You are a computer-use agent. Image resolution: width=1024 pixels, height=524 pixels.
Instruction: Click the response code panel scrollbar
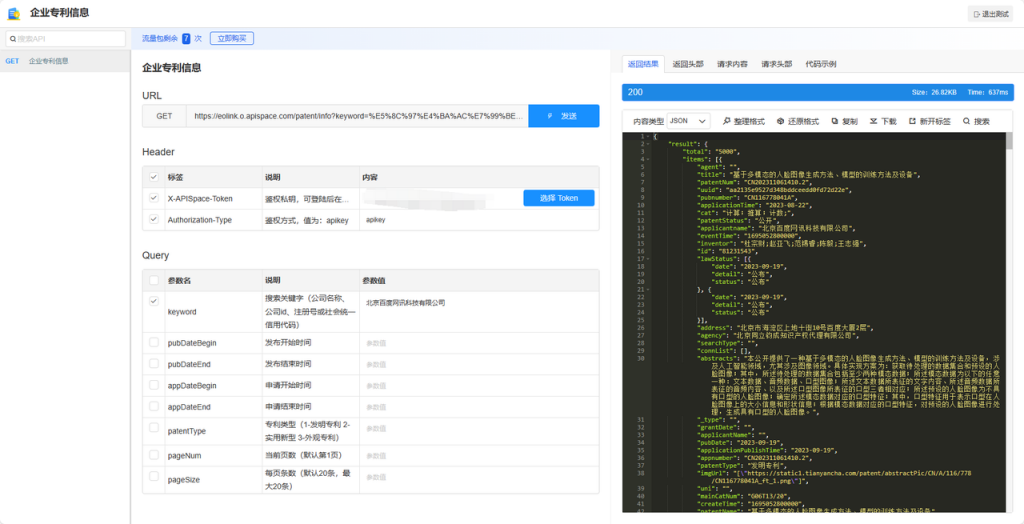tap(1009, 140)
